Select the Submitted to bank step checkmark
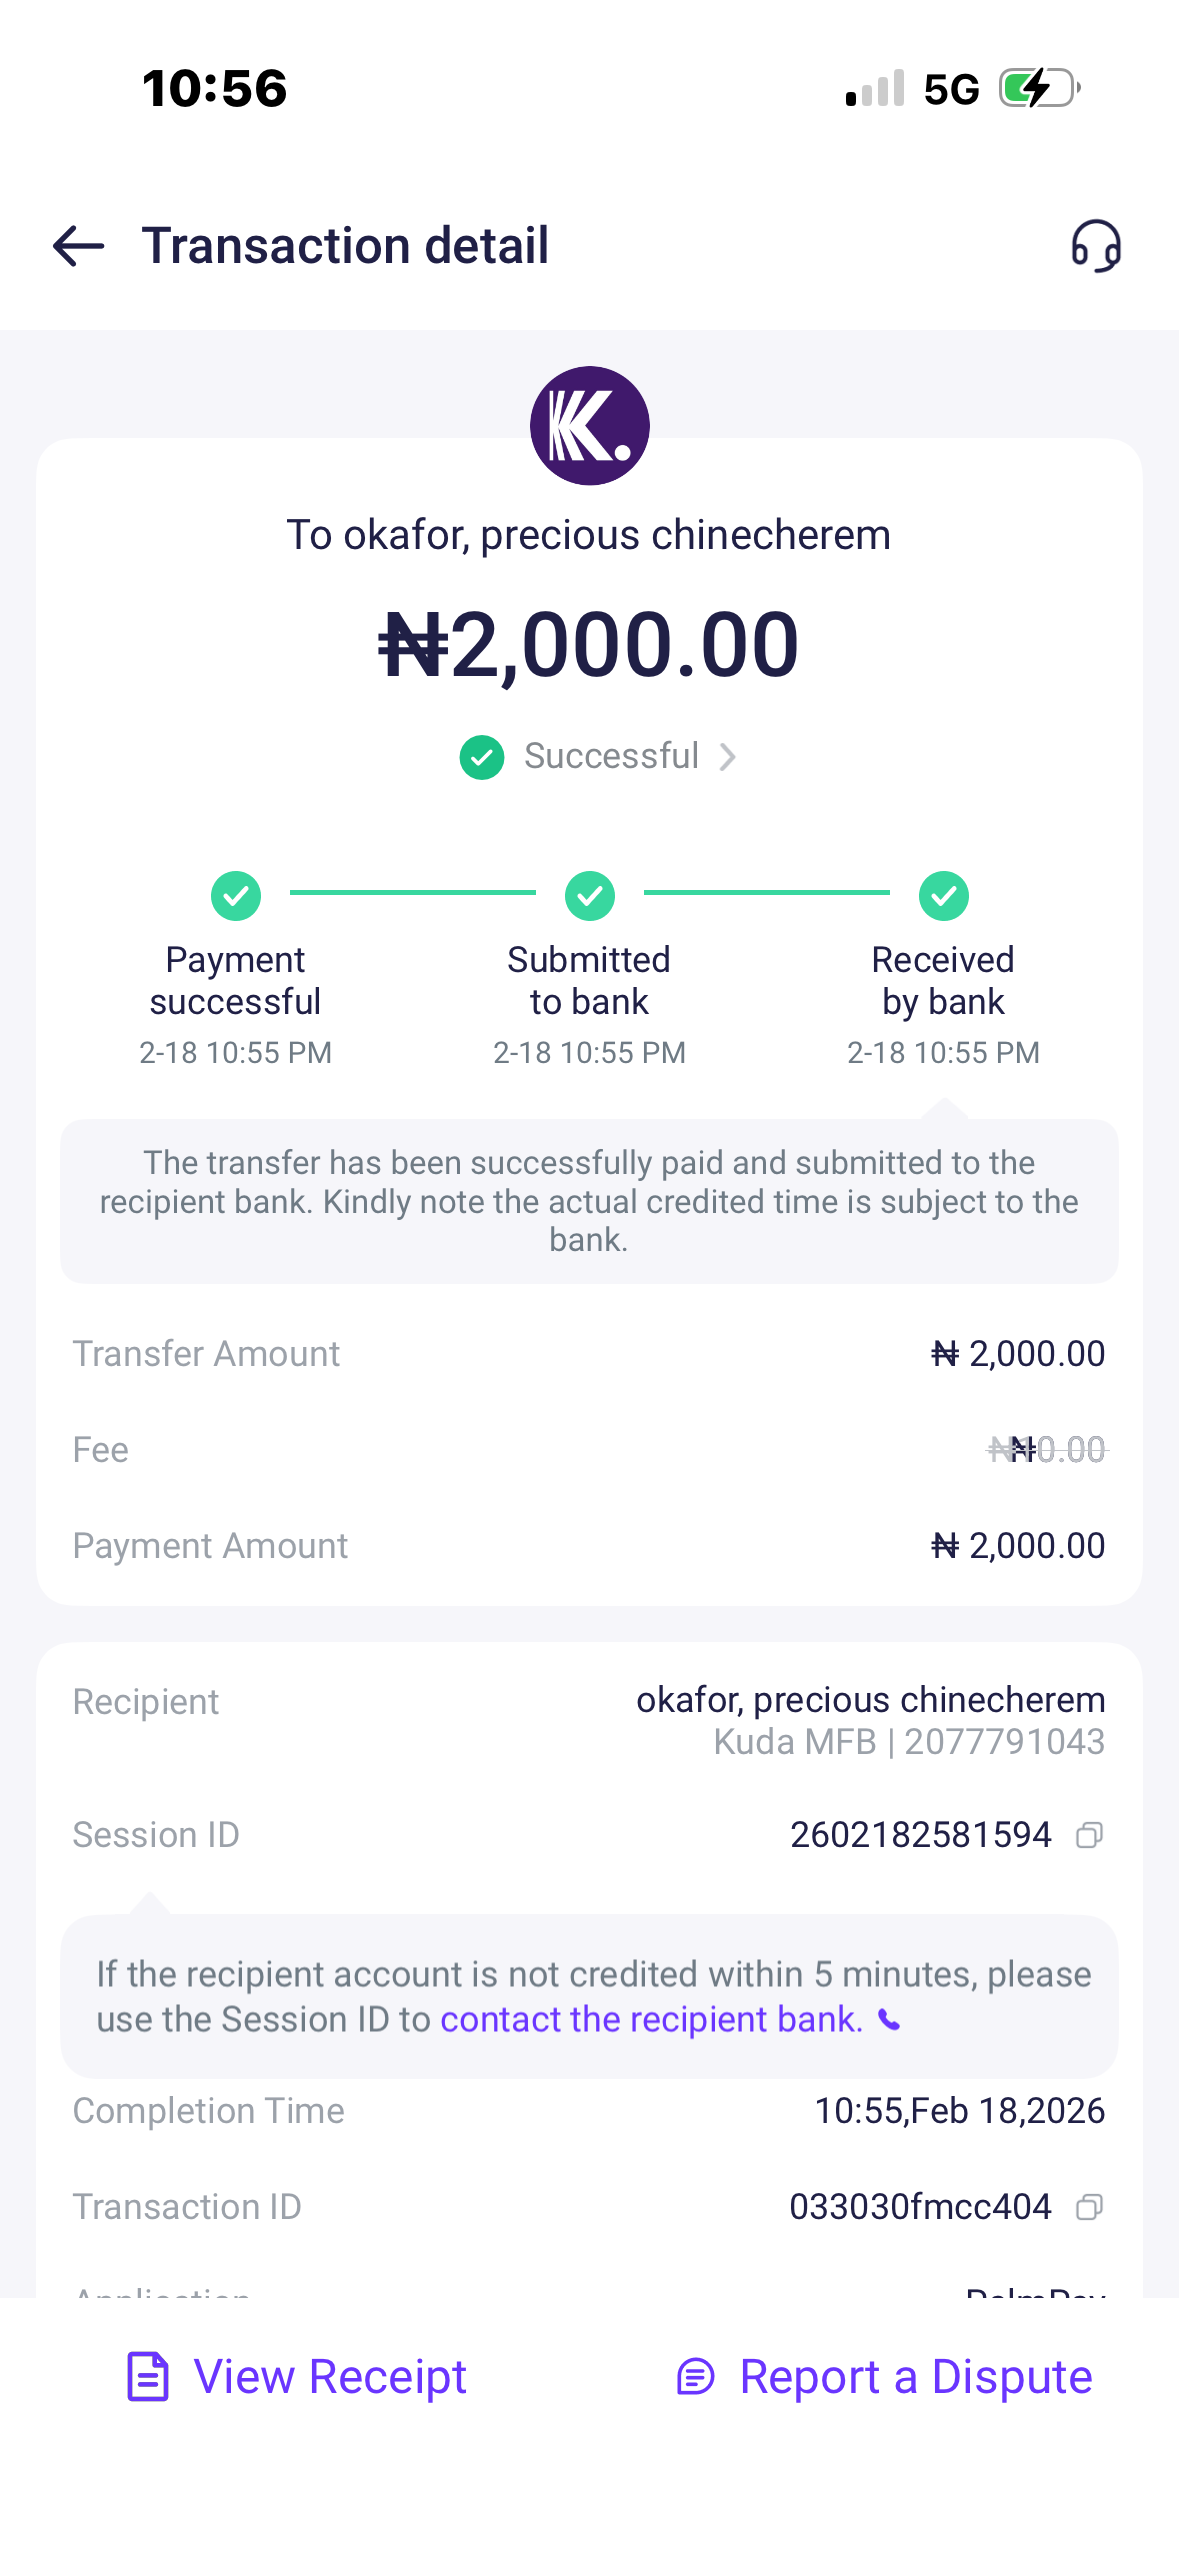The image size is (1179, 2556). (x=590, y=895)
